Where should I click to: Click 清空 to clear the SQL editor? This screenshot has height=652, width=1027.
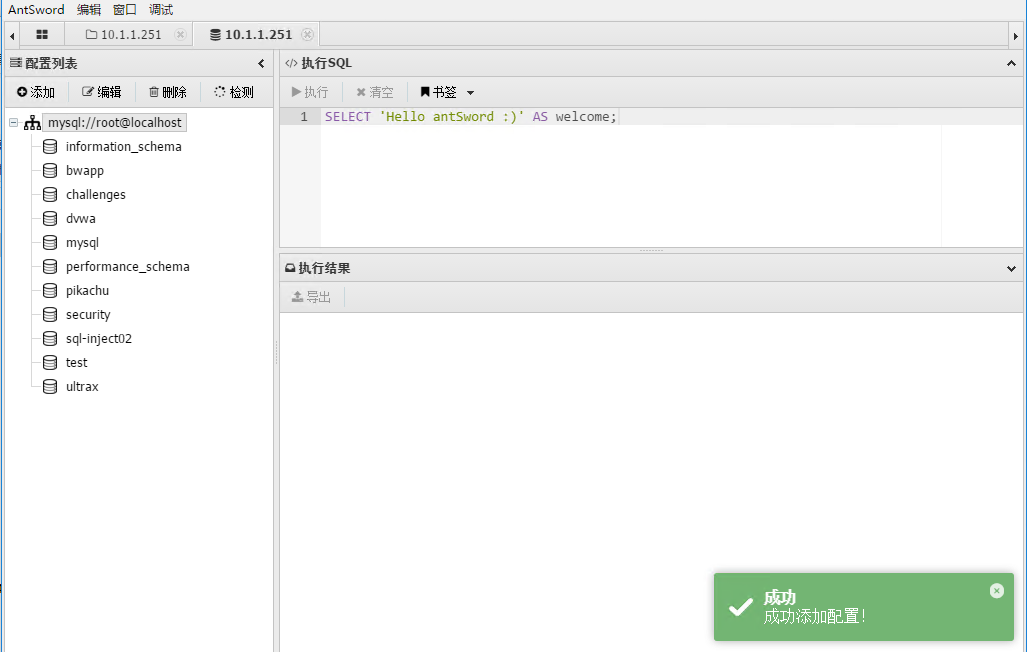click(x=375, y=92)
